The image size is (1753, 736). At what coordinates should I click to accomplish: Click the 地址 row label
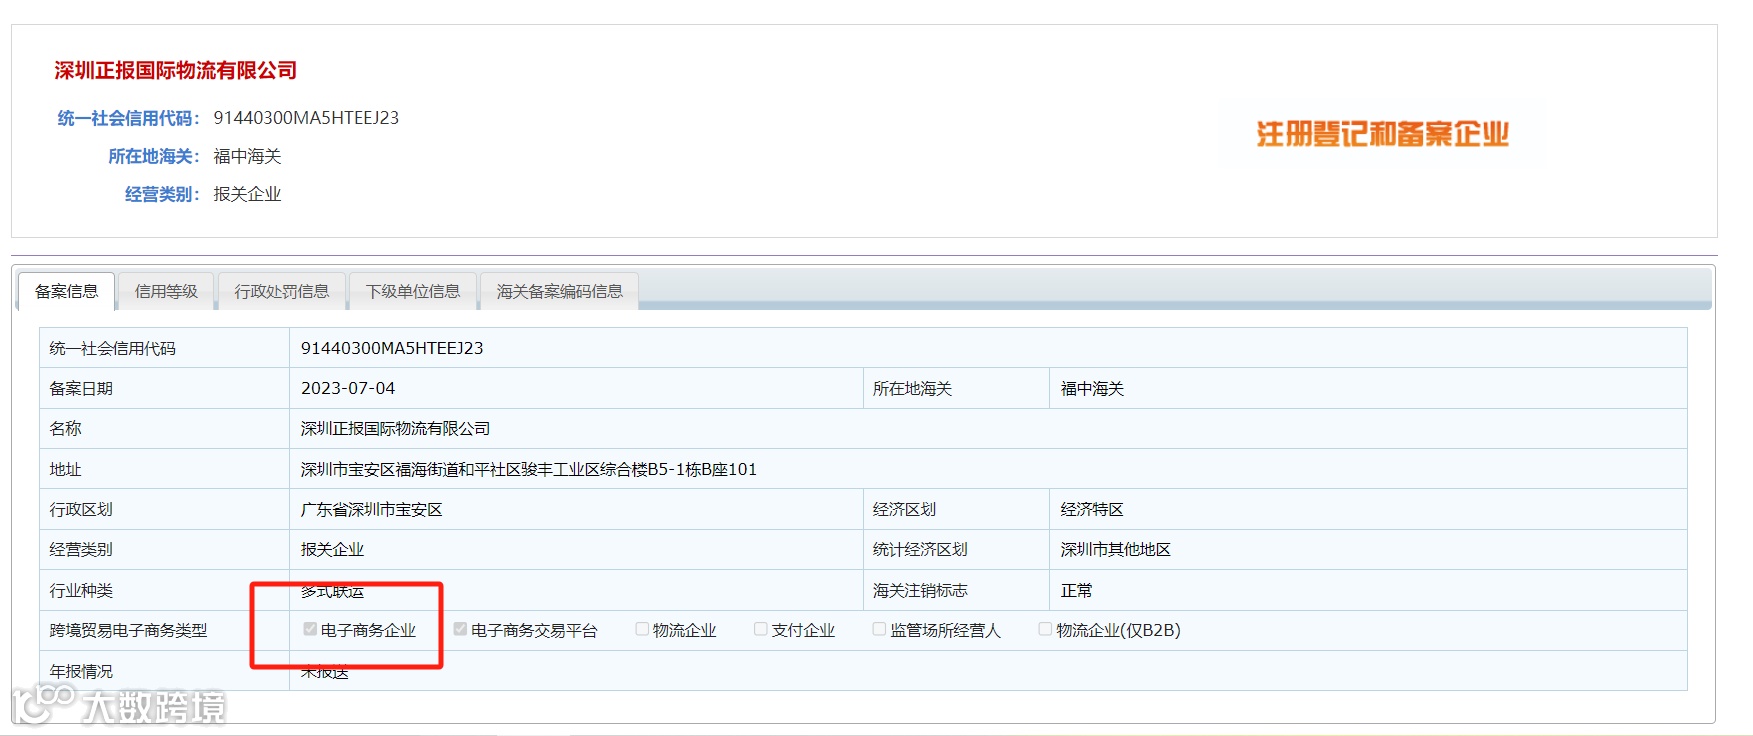coord(65,469)
